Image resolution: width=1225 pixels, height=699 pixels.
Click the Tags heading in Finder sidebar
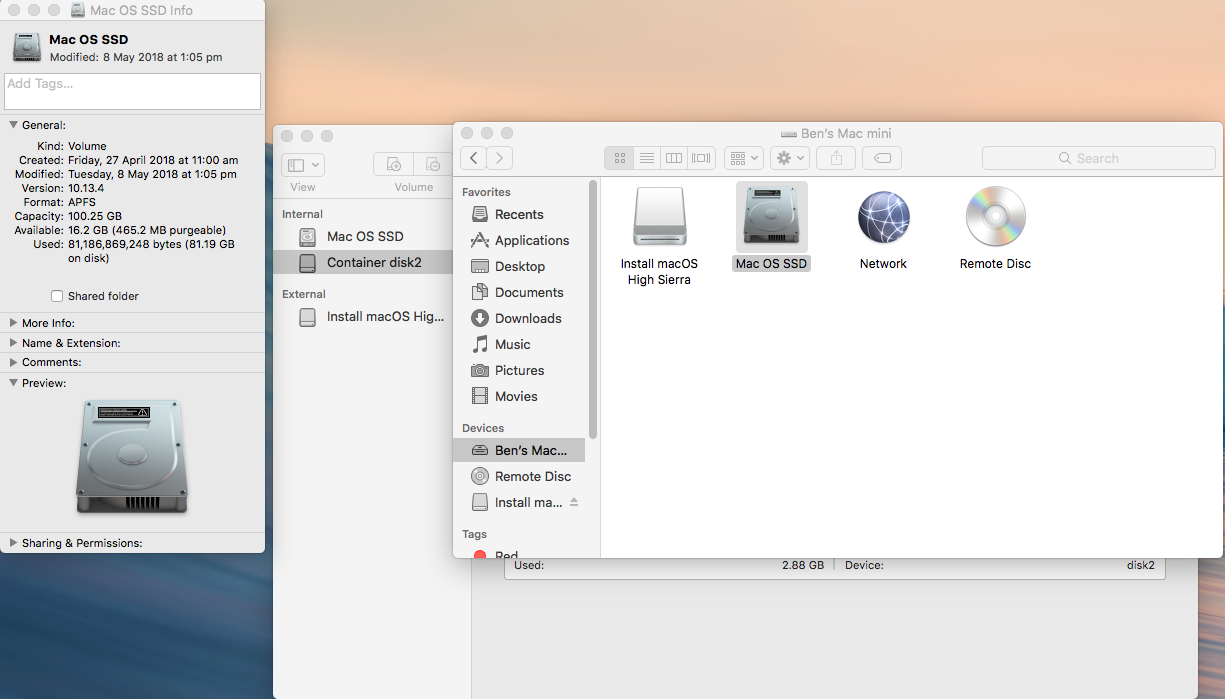pos(474,534)
